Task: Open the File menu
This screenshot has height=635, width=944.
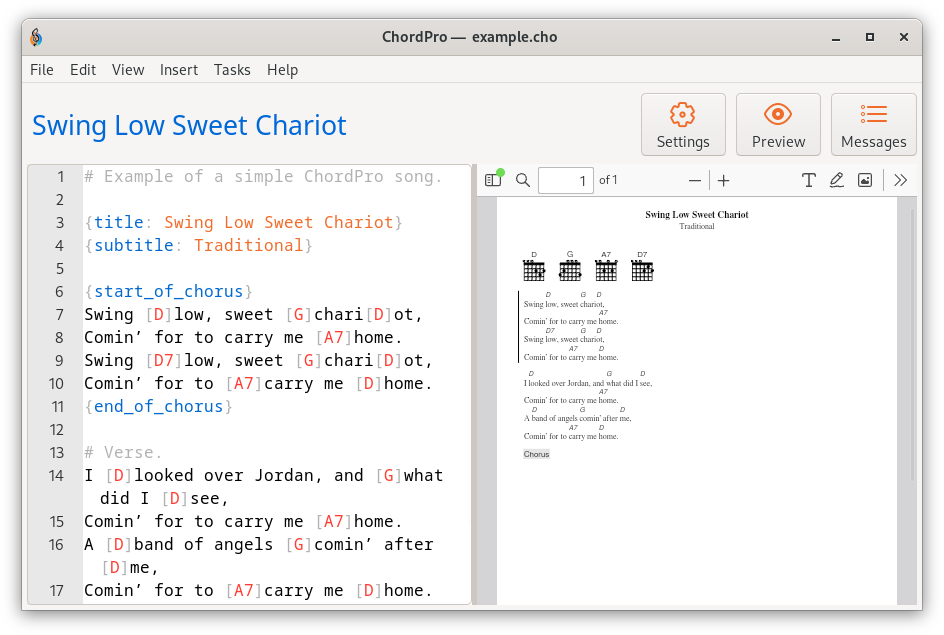Action: click(x=42, y=70)
